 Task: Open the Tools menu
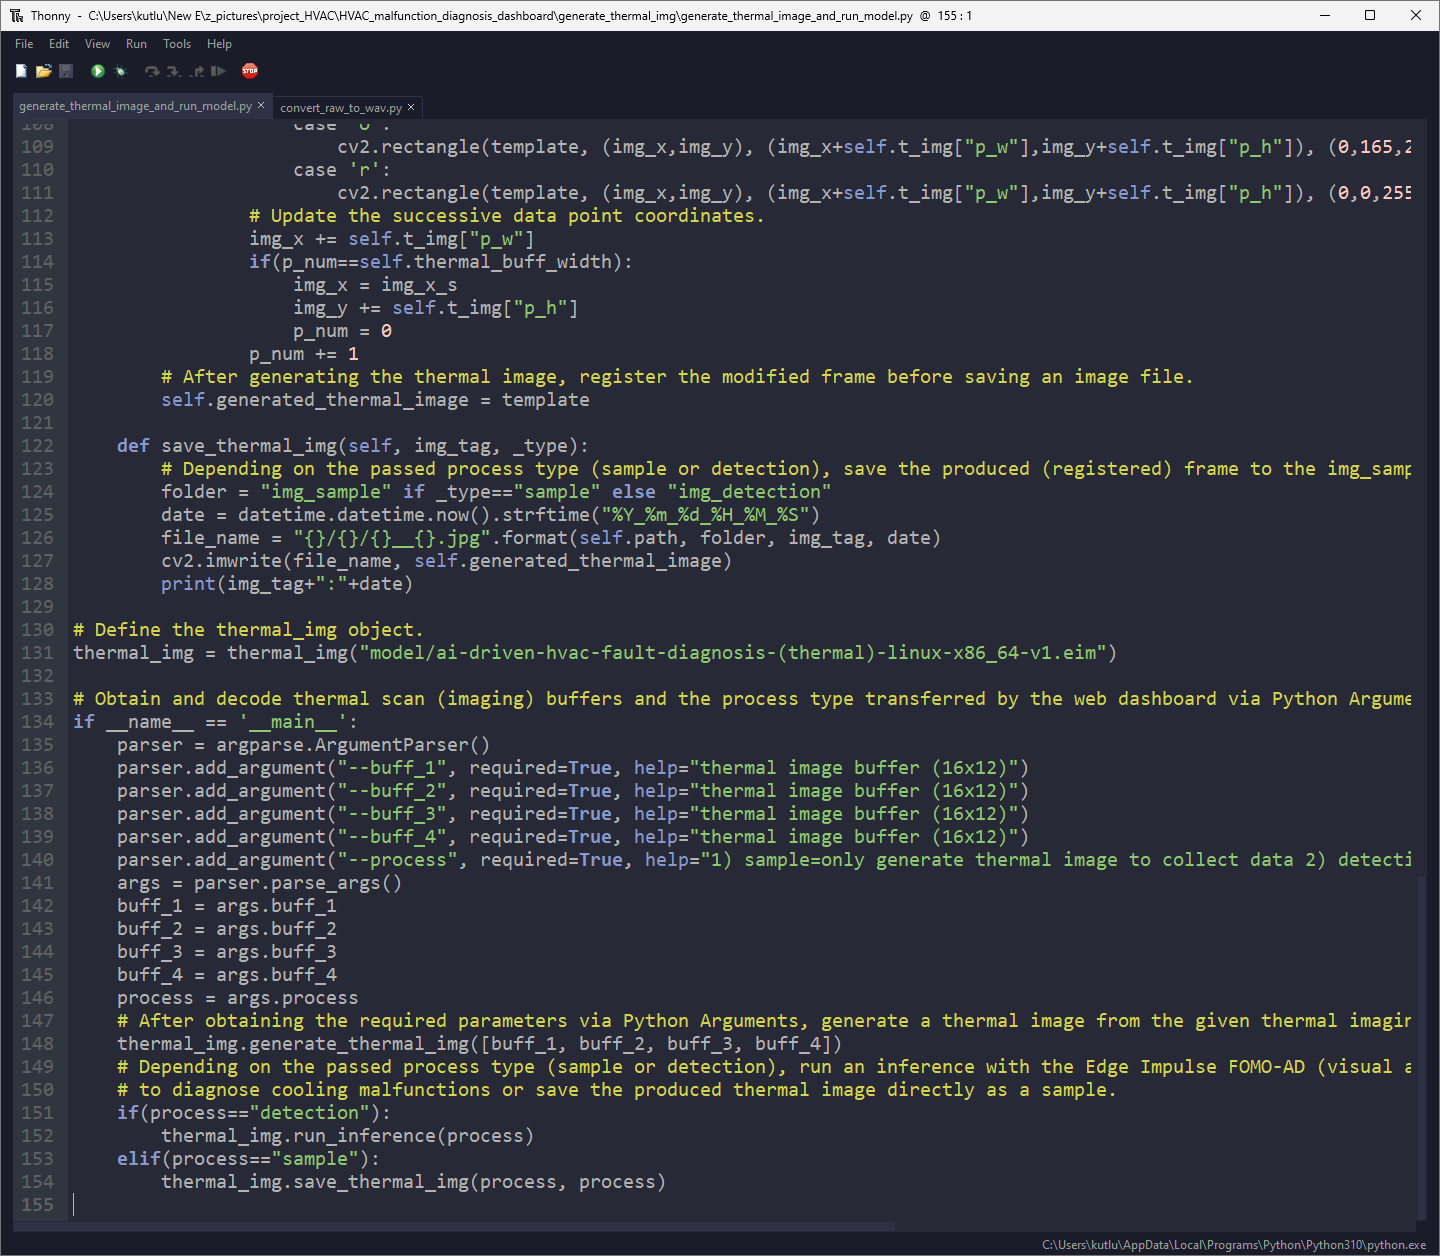point(177,44)
